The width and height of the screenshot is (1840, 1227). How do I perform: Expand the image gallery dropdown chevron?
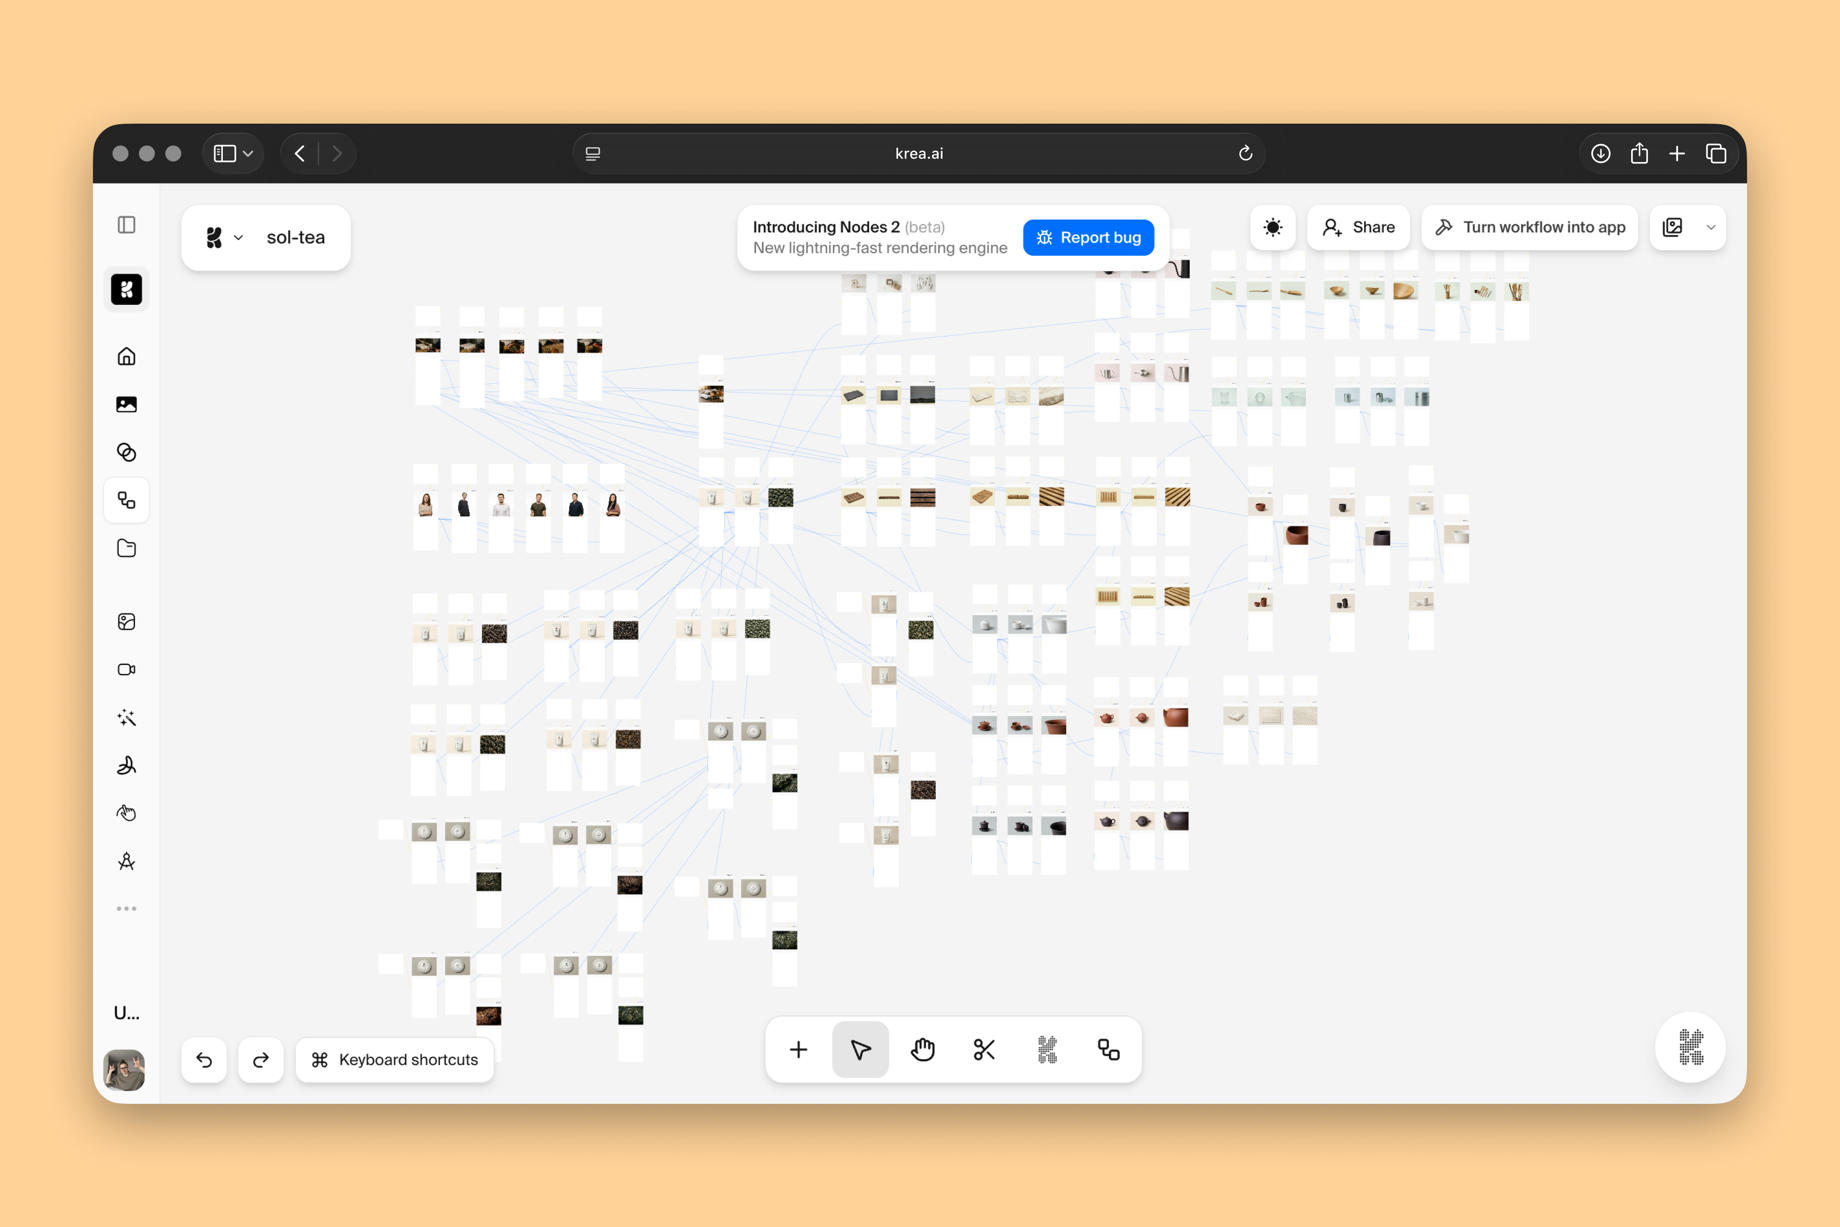tap(1711, 227)
